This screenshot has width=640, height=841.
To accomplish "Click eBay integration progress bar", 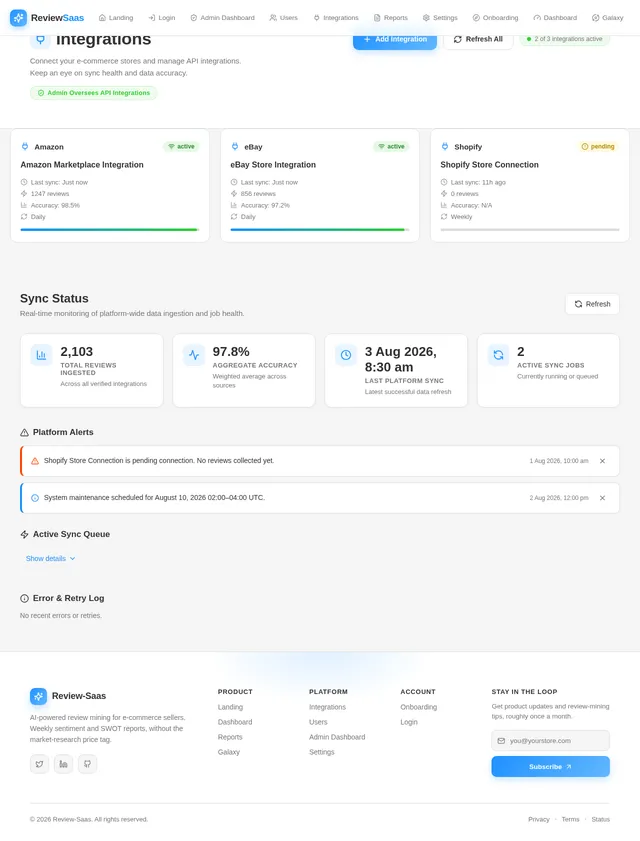I will coord(320,230).
